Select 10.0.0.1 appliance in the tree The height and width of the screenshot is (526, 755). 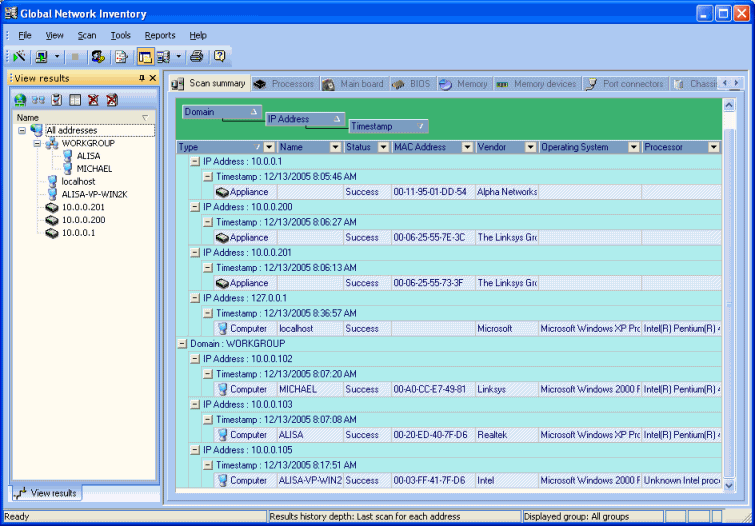point(78,233)
